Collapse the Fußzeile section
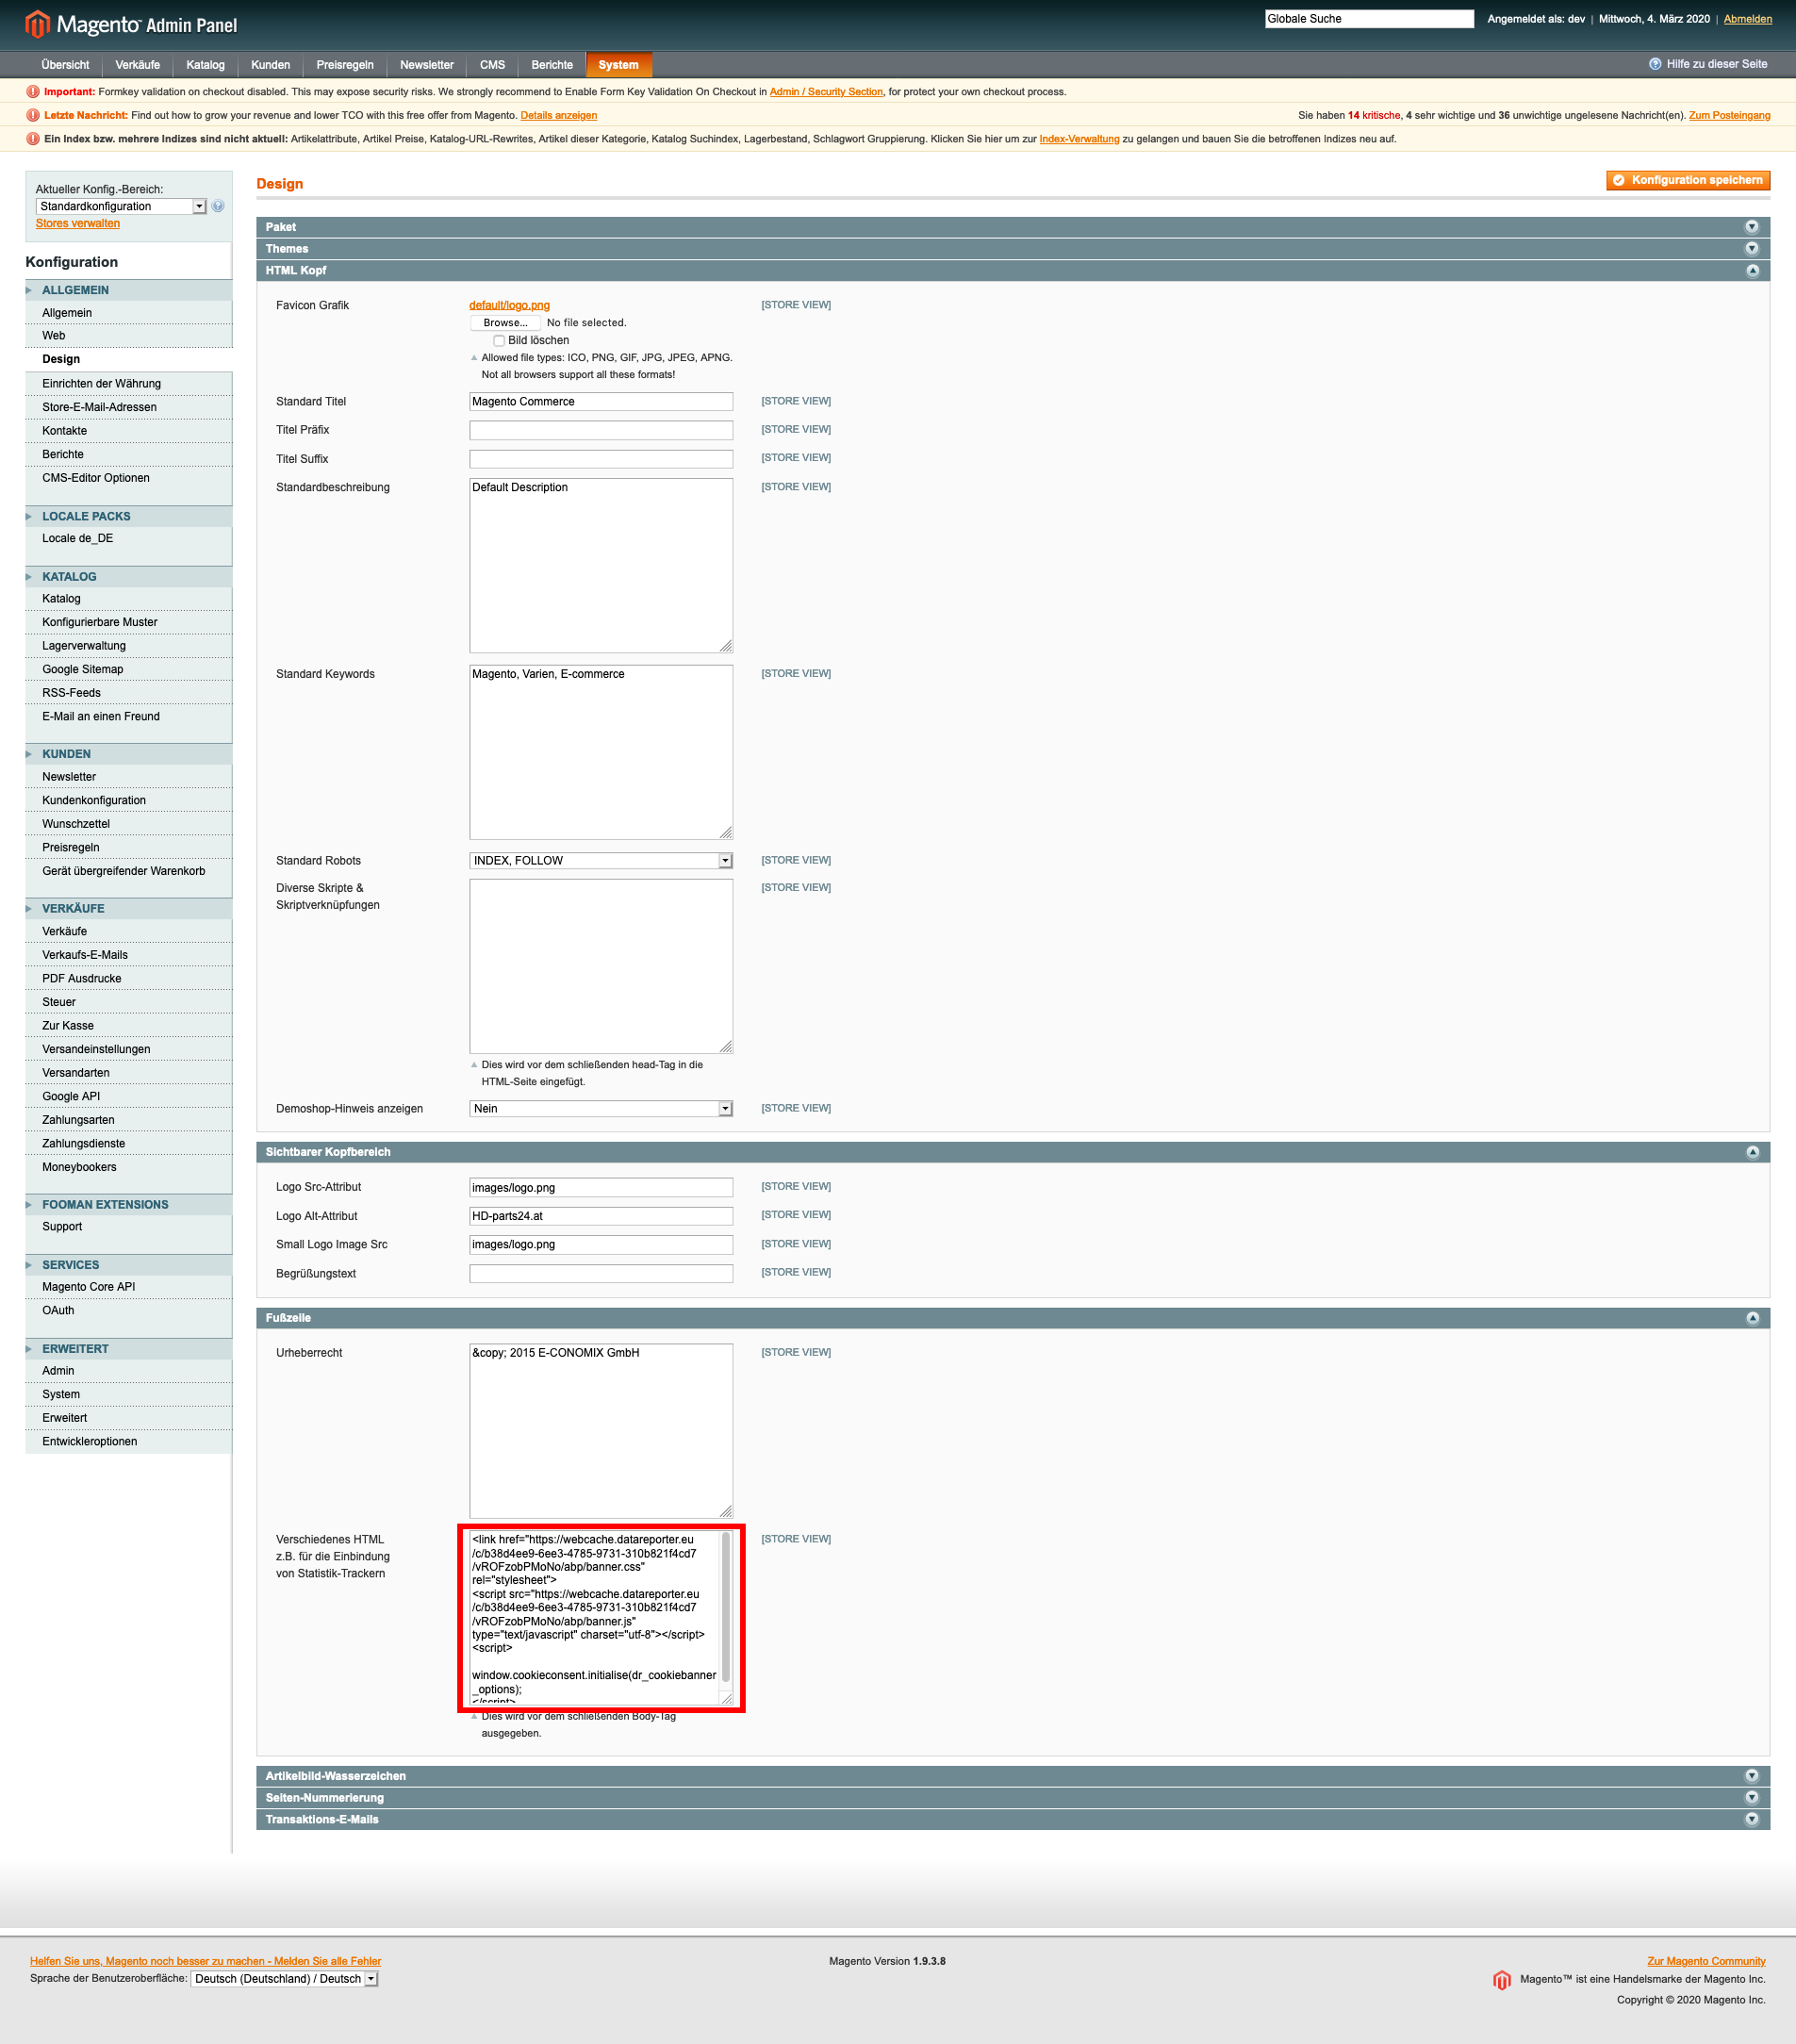Screen dimensions: 1796x2044 tap(1752, 1318)
